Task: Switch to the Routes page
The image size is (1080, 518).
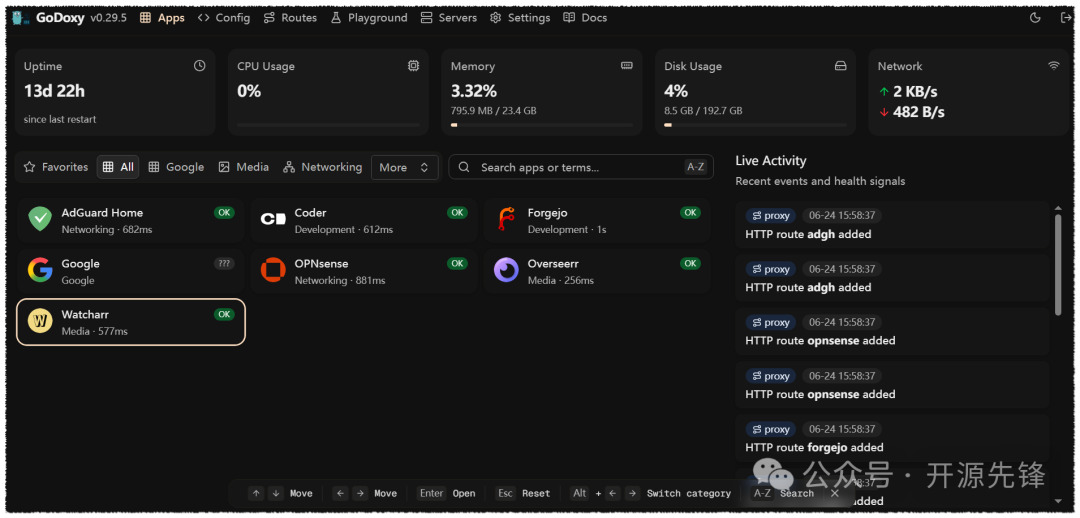Action: pyautogui.click(x=290, y=18)
